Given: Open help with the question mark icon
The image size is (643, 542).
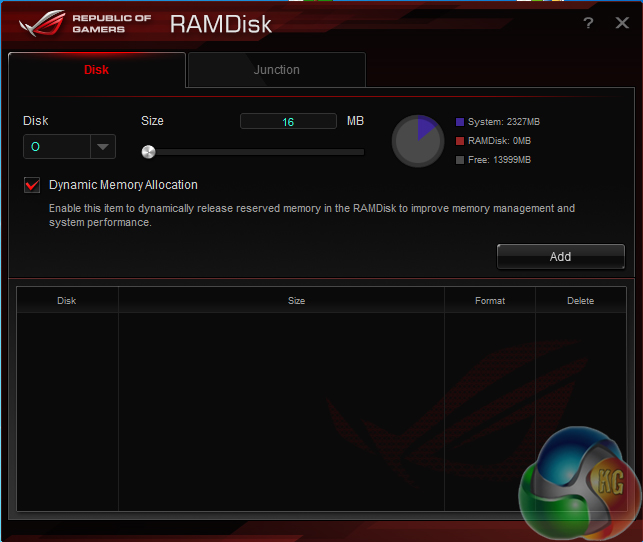Looking at the screenshot, I should 588,23.
